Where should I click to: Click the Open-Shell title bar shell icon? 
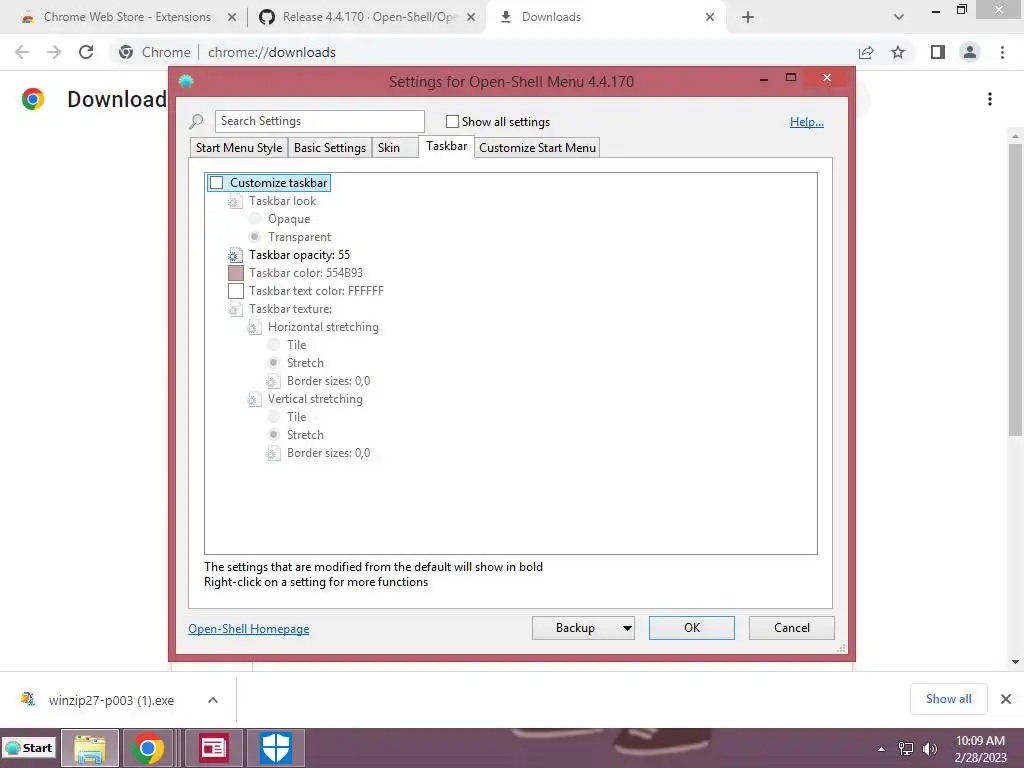point(186,81)
